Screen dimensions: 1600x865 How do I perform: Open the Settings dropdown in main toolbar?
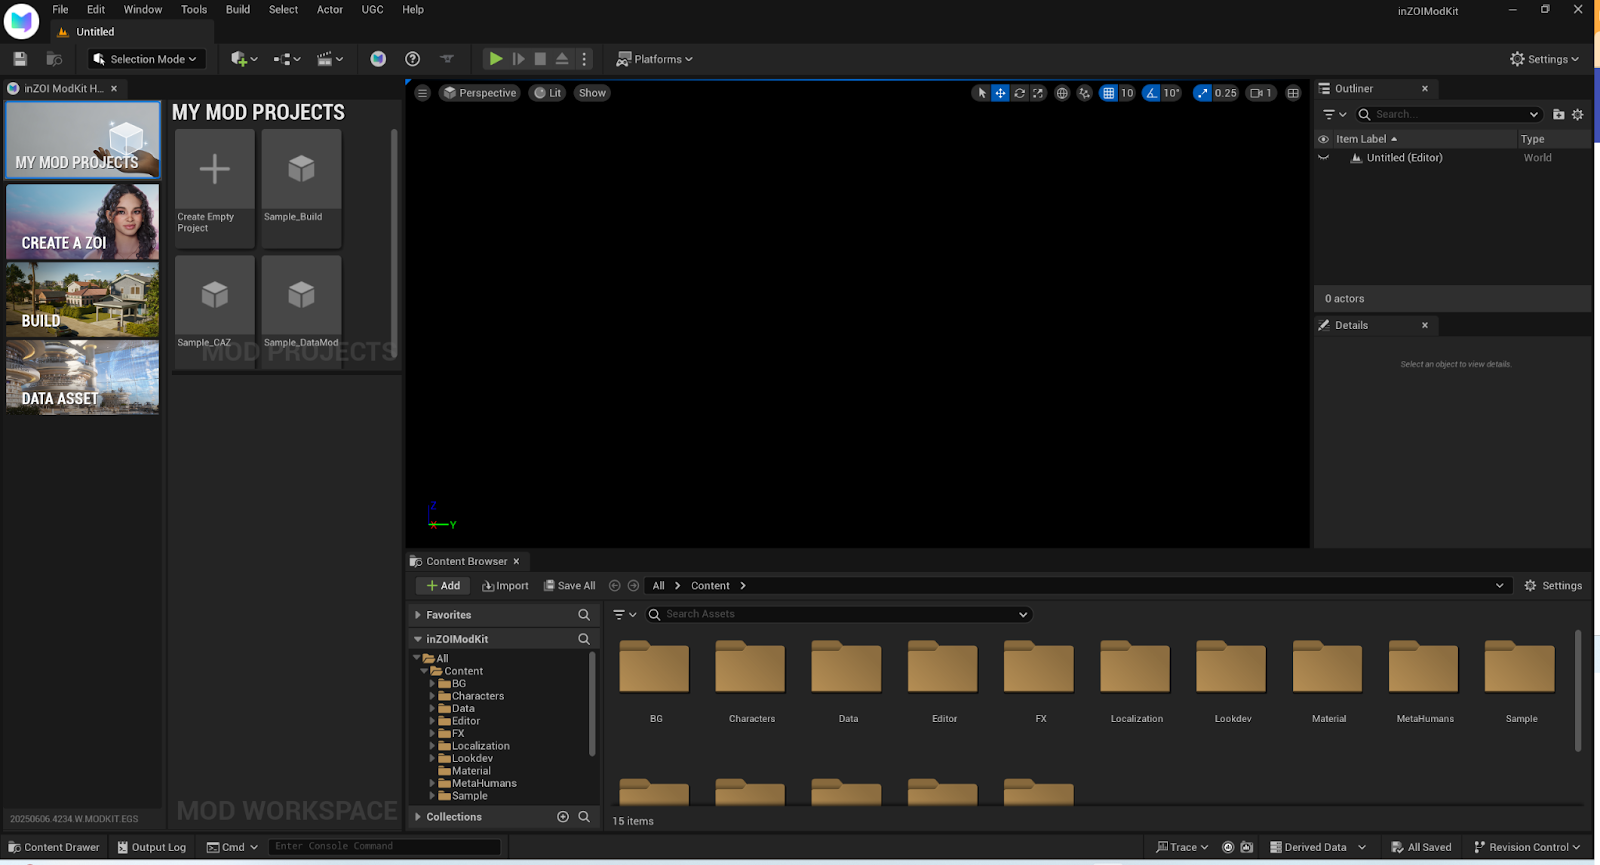click(x=1544, y=59)
